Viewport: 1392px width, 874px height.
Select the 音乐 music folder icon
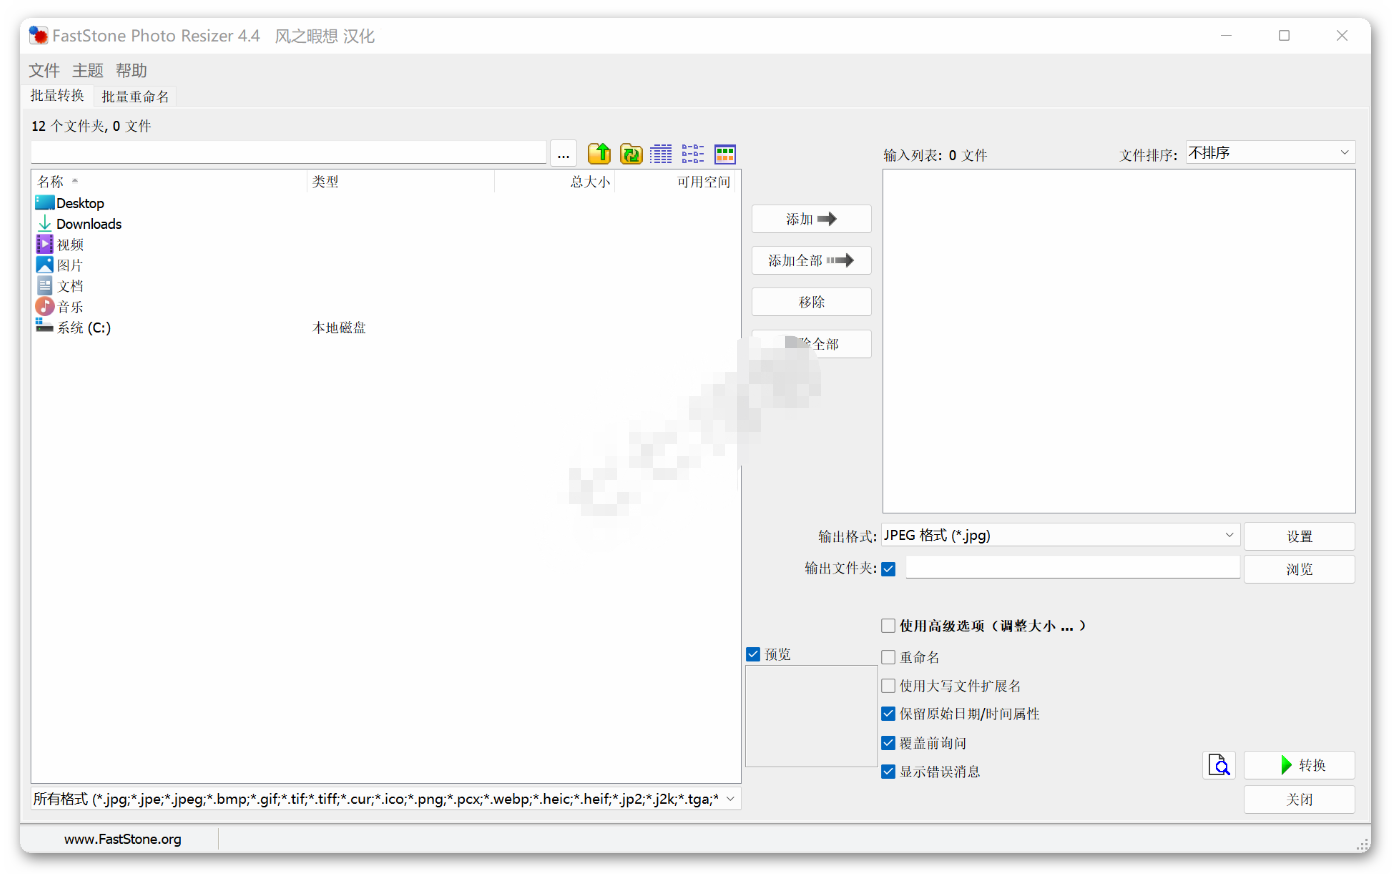pyautogui.click(x=45, y=307)
